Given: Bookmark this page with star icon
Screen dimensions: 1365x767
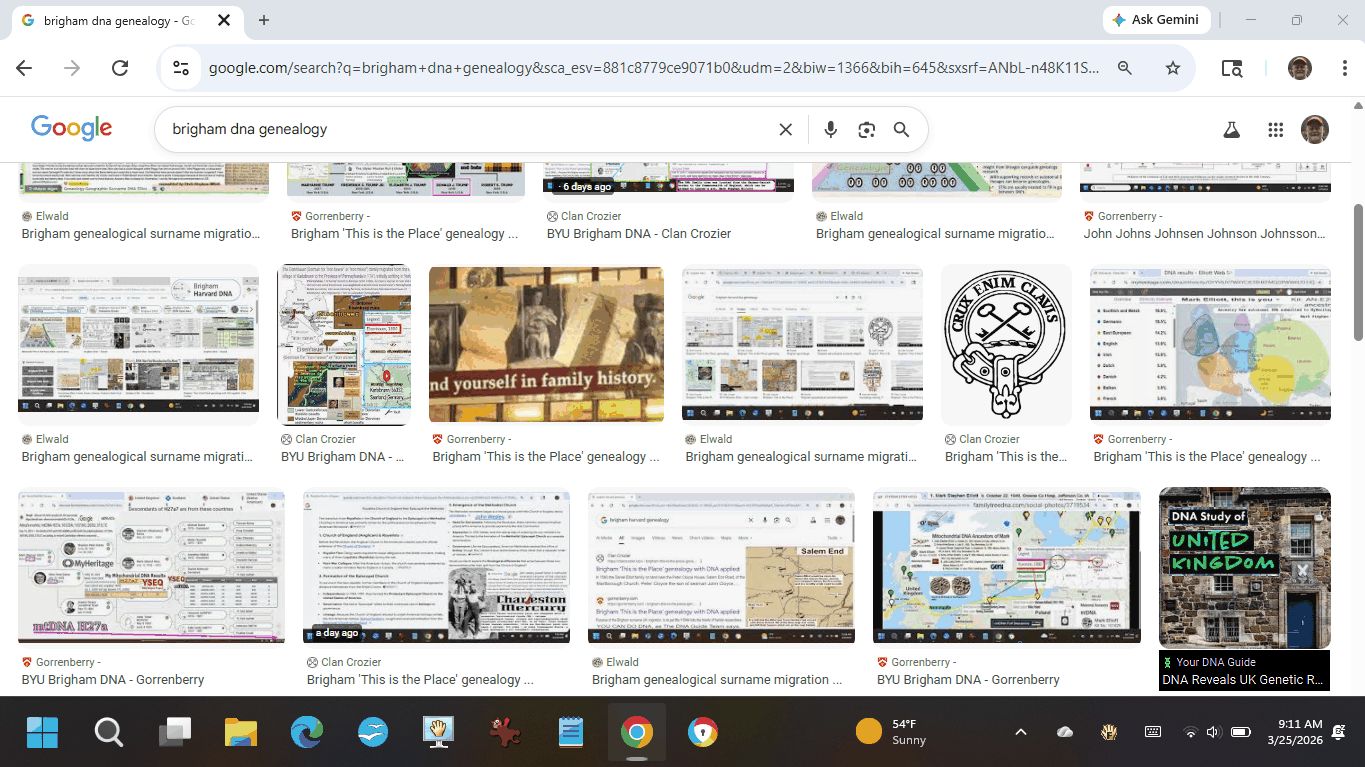Looking at the screenshot, I should tap(1173, 68).
